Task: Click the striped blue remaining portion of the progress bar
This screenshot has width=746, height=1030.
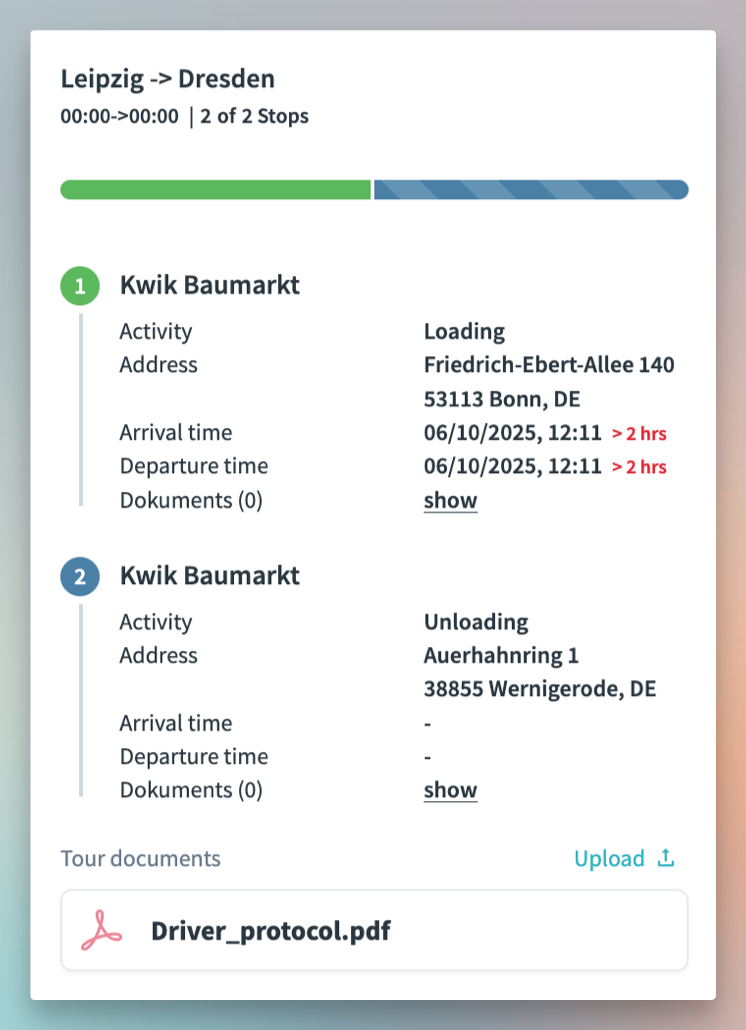Action: point(530,189)
